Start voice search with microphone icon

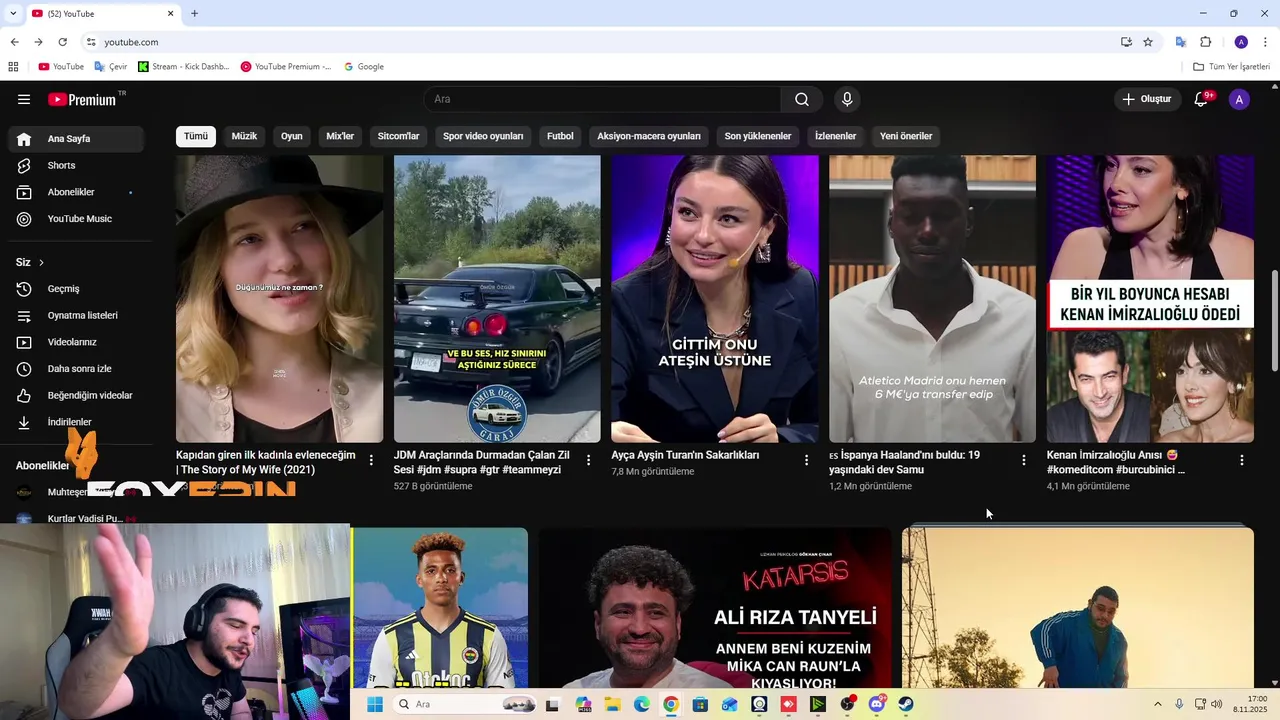coord(847,99)
